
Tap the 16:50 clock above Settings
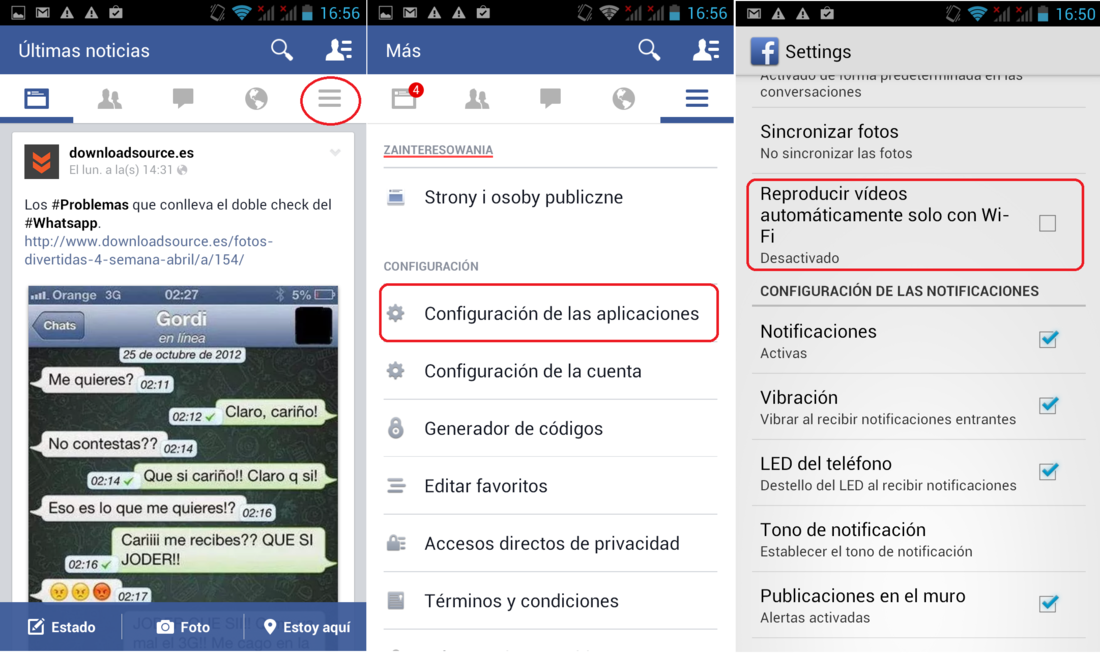click(1075, 13)
